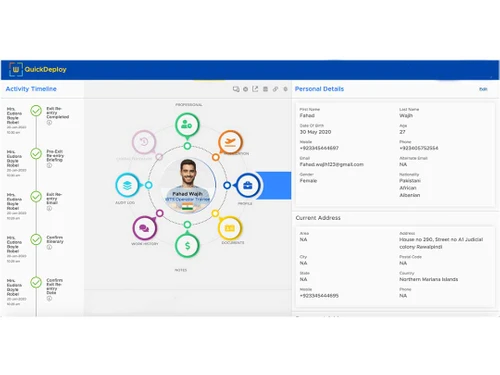
Task: Click the faded pink history clock icon
Action: click(144, 142)
